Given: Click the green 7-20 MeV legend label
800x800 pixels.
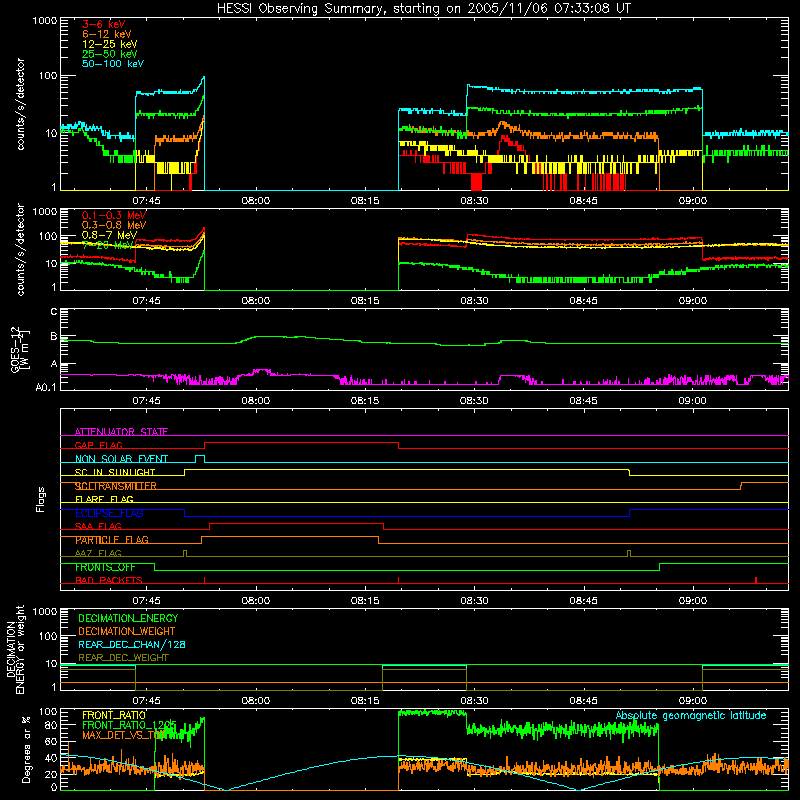Looking at the screenshot, I should pyautogui.click(x=107, y=245).
